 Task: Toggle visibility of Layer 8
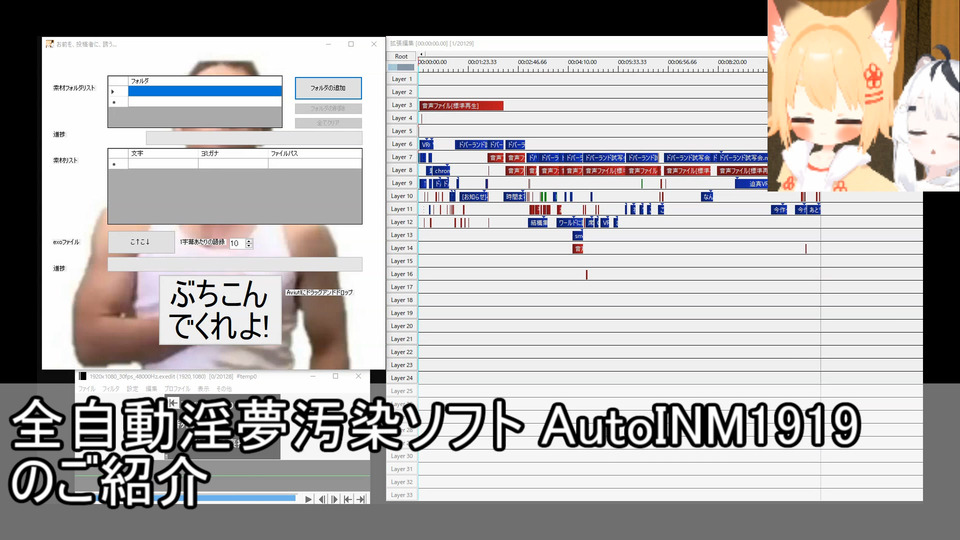tap(402, 170)
